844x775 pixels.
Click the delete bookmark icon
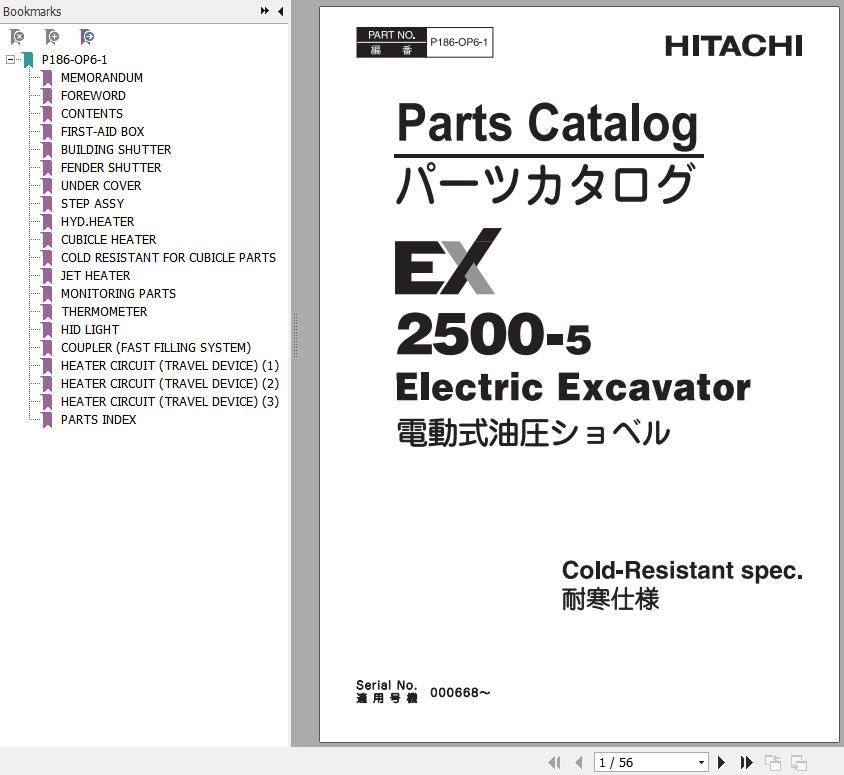(17, 37)
